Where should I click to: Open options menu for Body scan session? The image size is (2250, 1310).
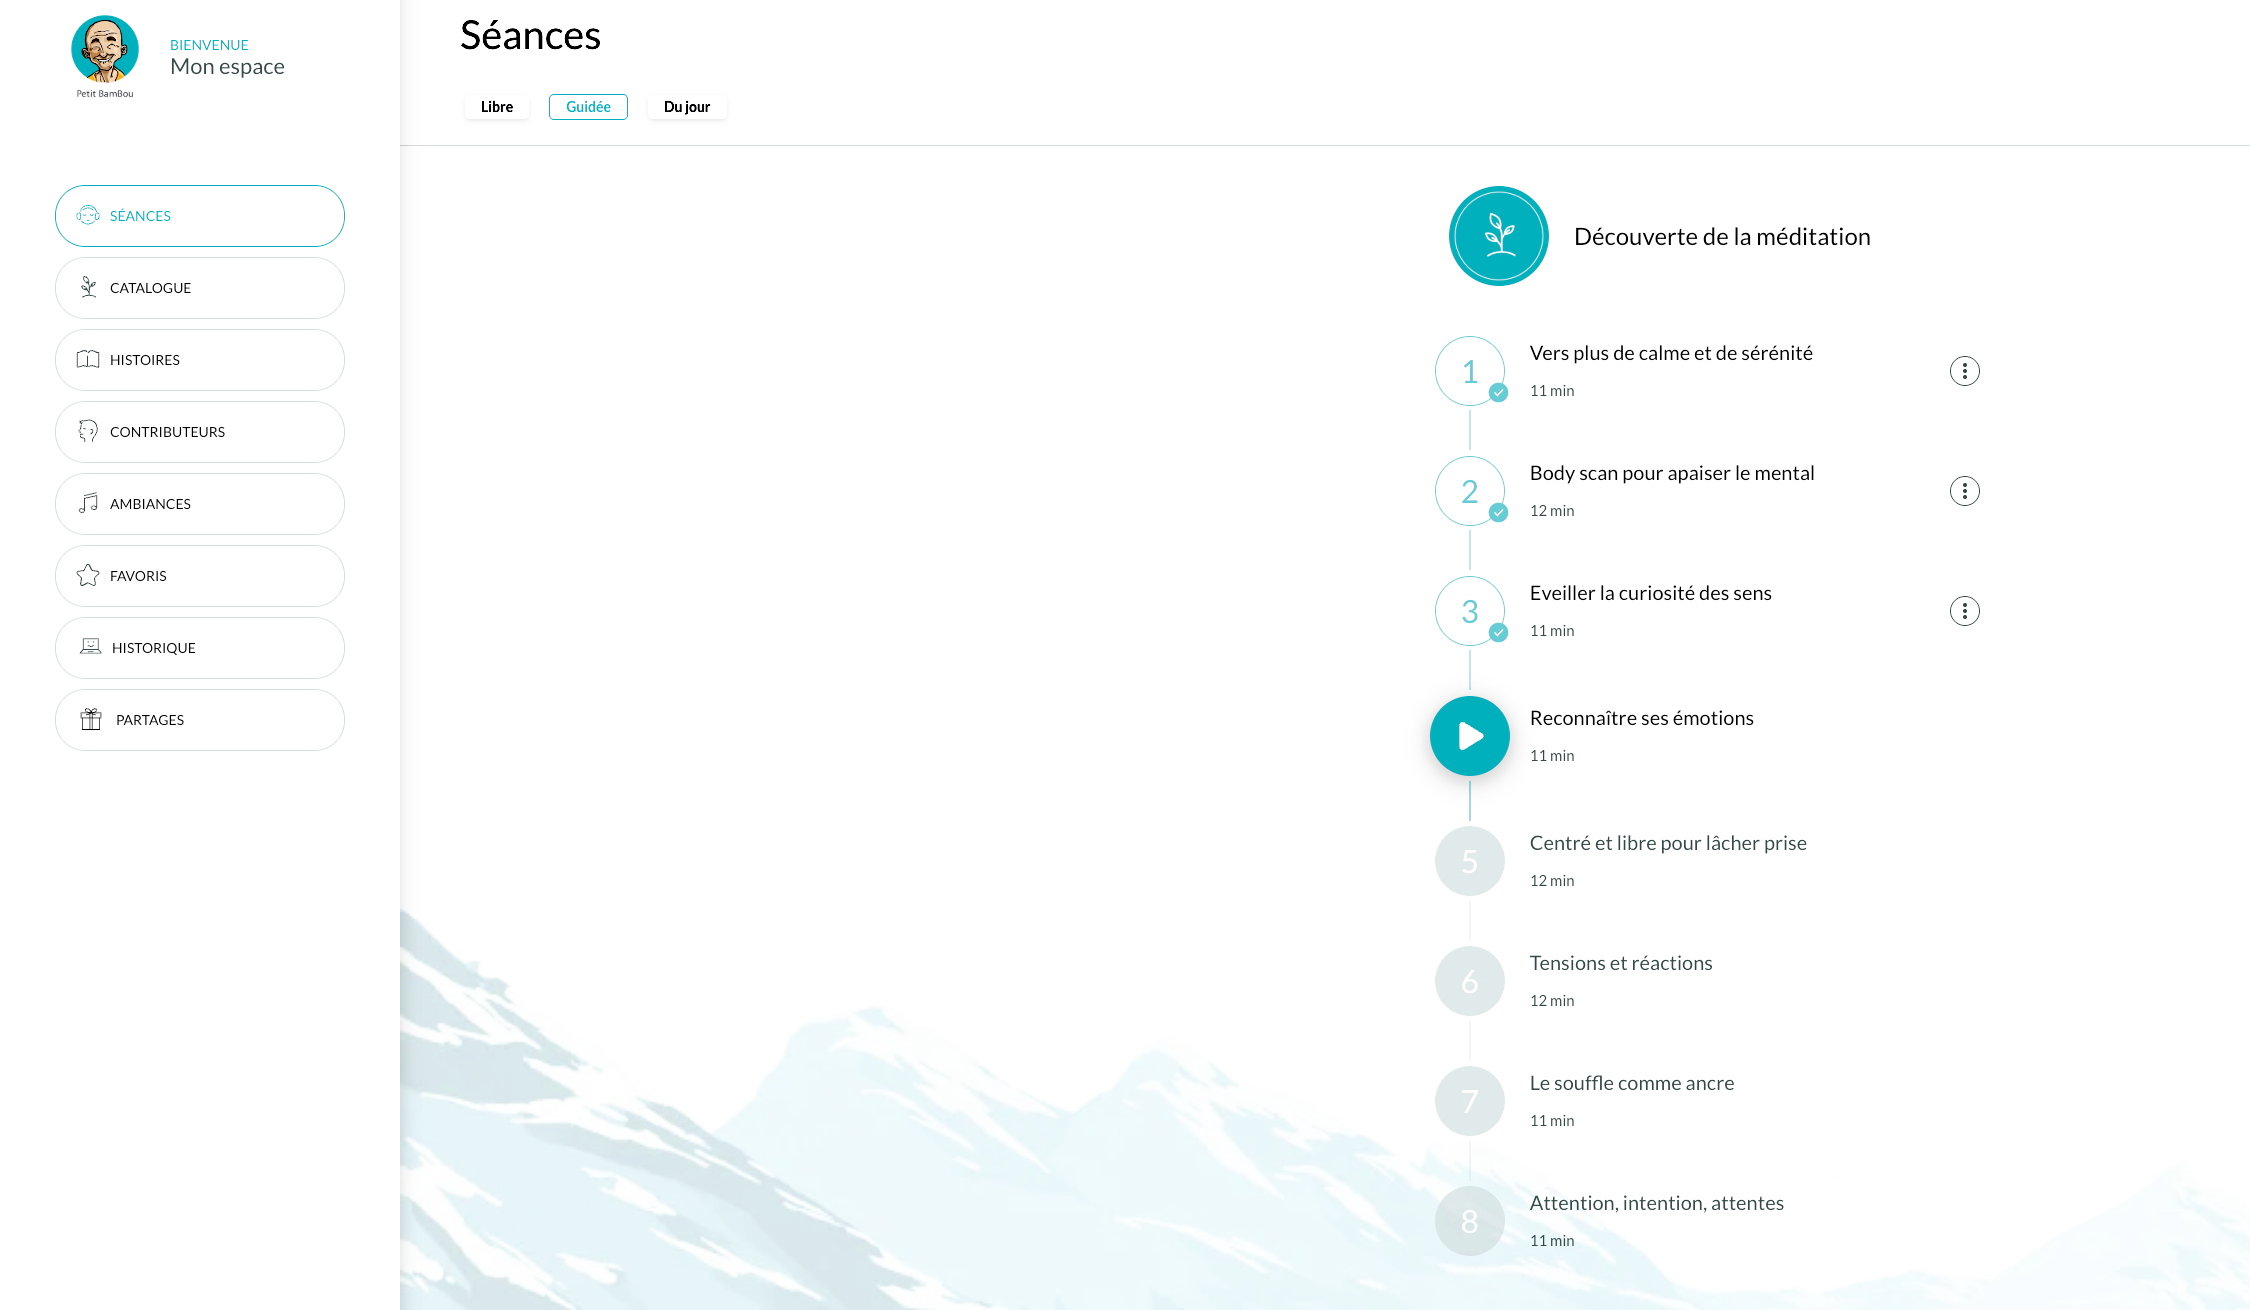click(x=1964, y=491)
